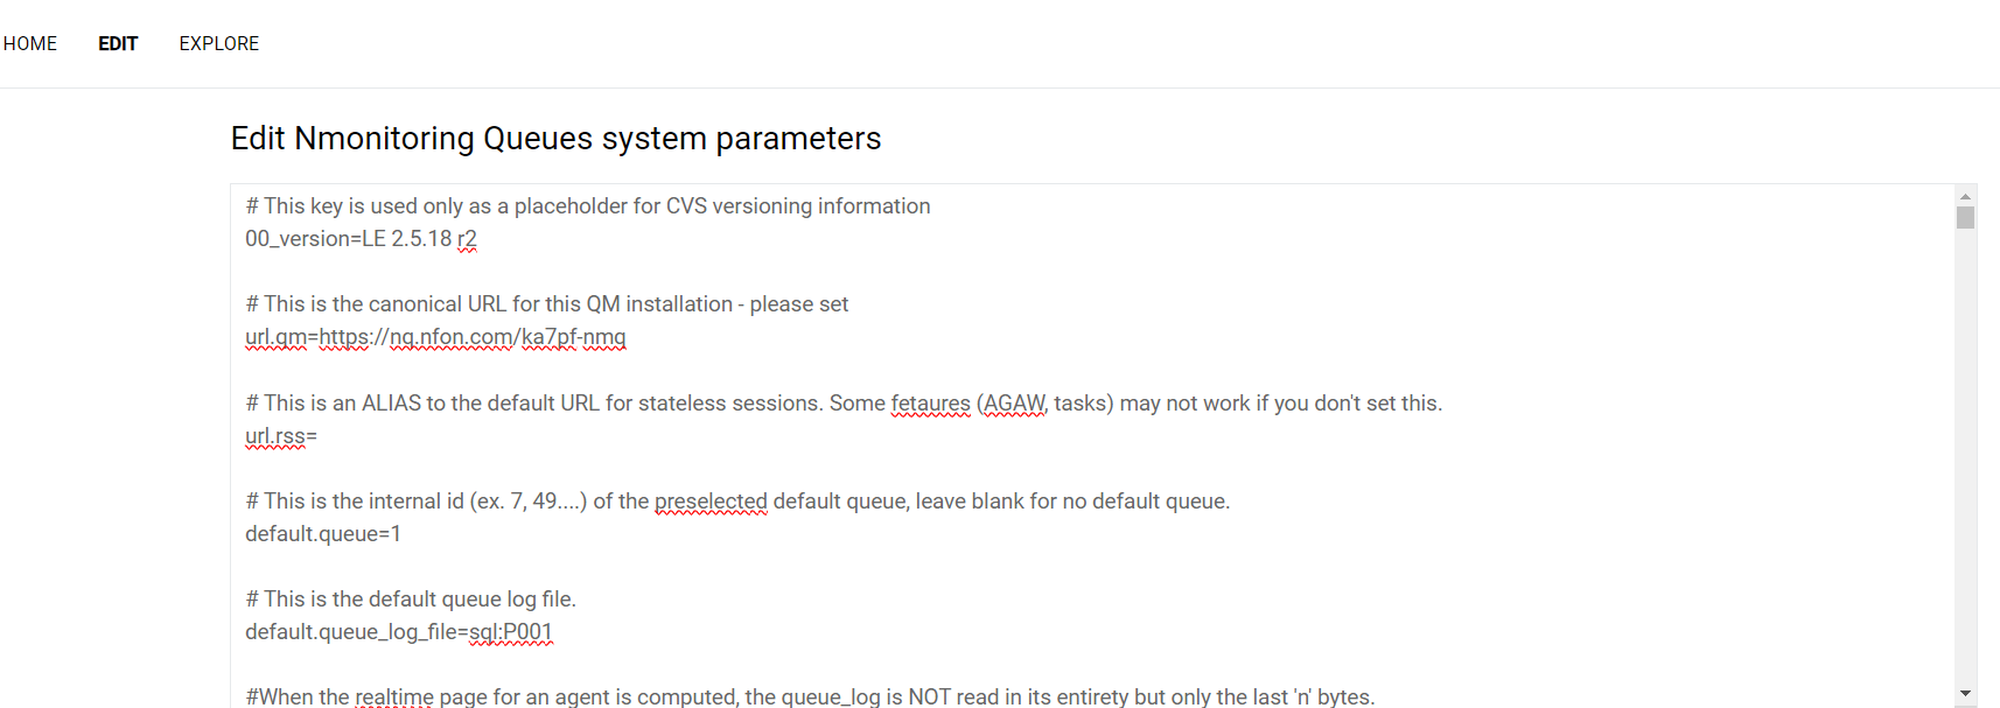Click the url.qm=https://nq.nfon.com line
The height and width of the screenshot is (708, 2000).
click(x=435, y=337)
